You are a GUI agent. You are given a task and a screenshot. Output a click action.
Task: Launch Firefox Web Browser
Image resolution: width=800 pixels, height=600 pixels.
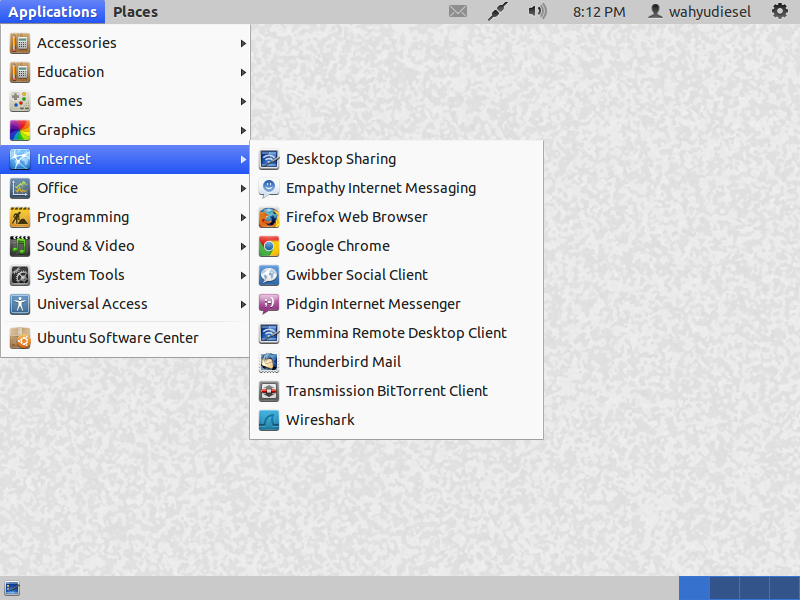click(396, 217)
